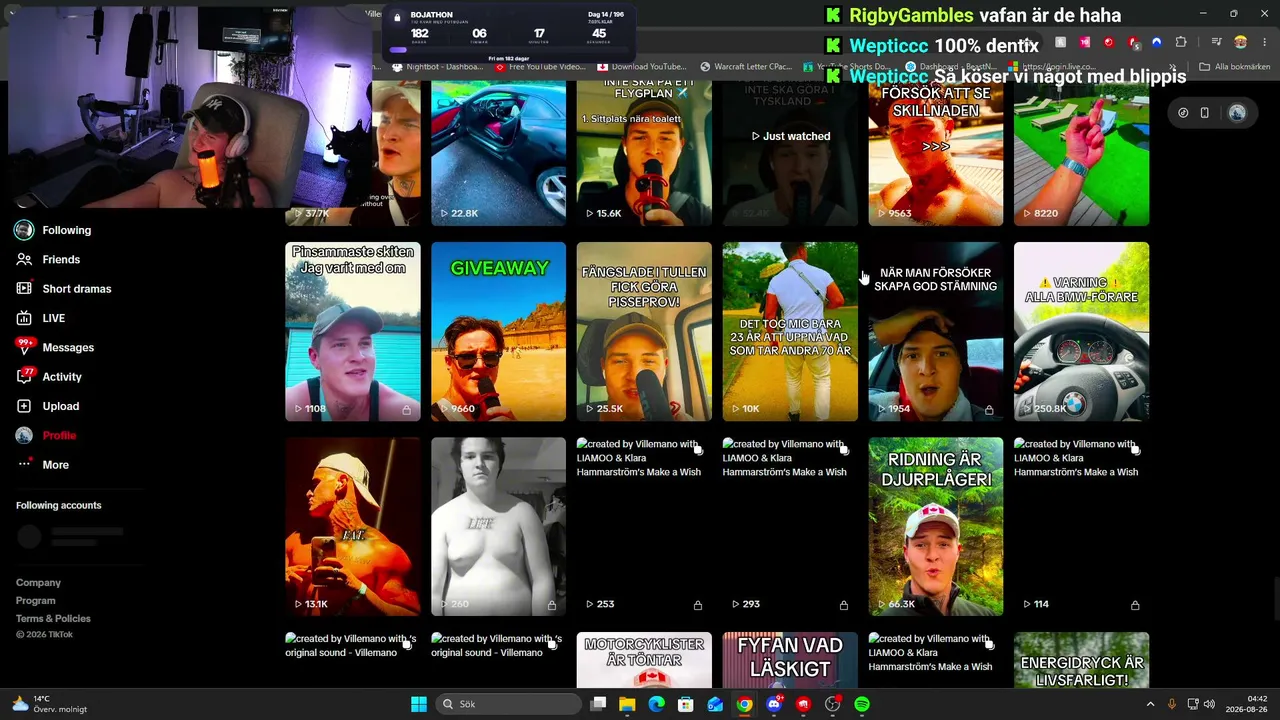Open Microsoft Store from the taskbar
Screen dimensions: 1280x720
[x=686, y=704]
